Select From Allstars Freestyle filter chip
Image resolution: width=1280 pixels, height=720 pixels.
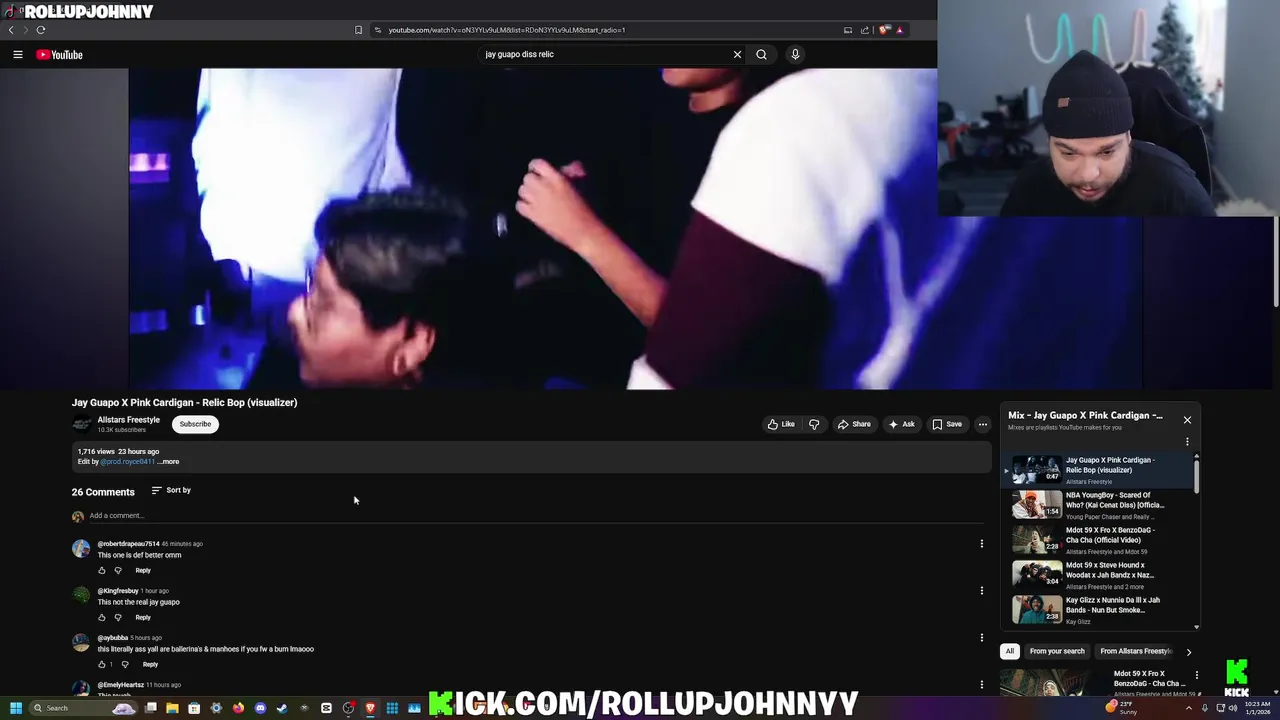1135,651
